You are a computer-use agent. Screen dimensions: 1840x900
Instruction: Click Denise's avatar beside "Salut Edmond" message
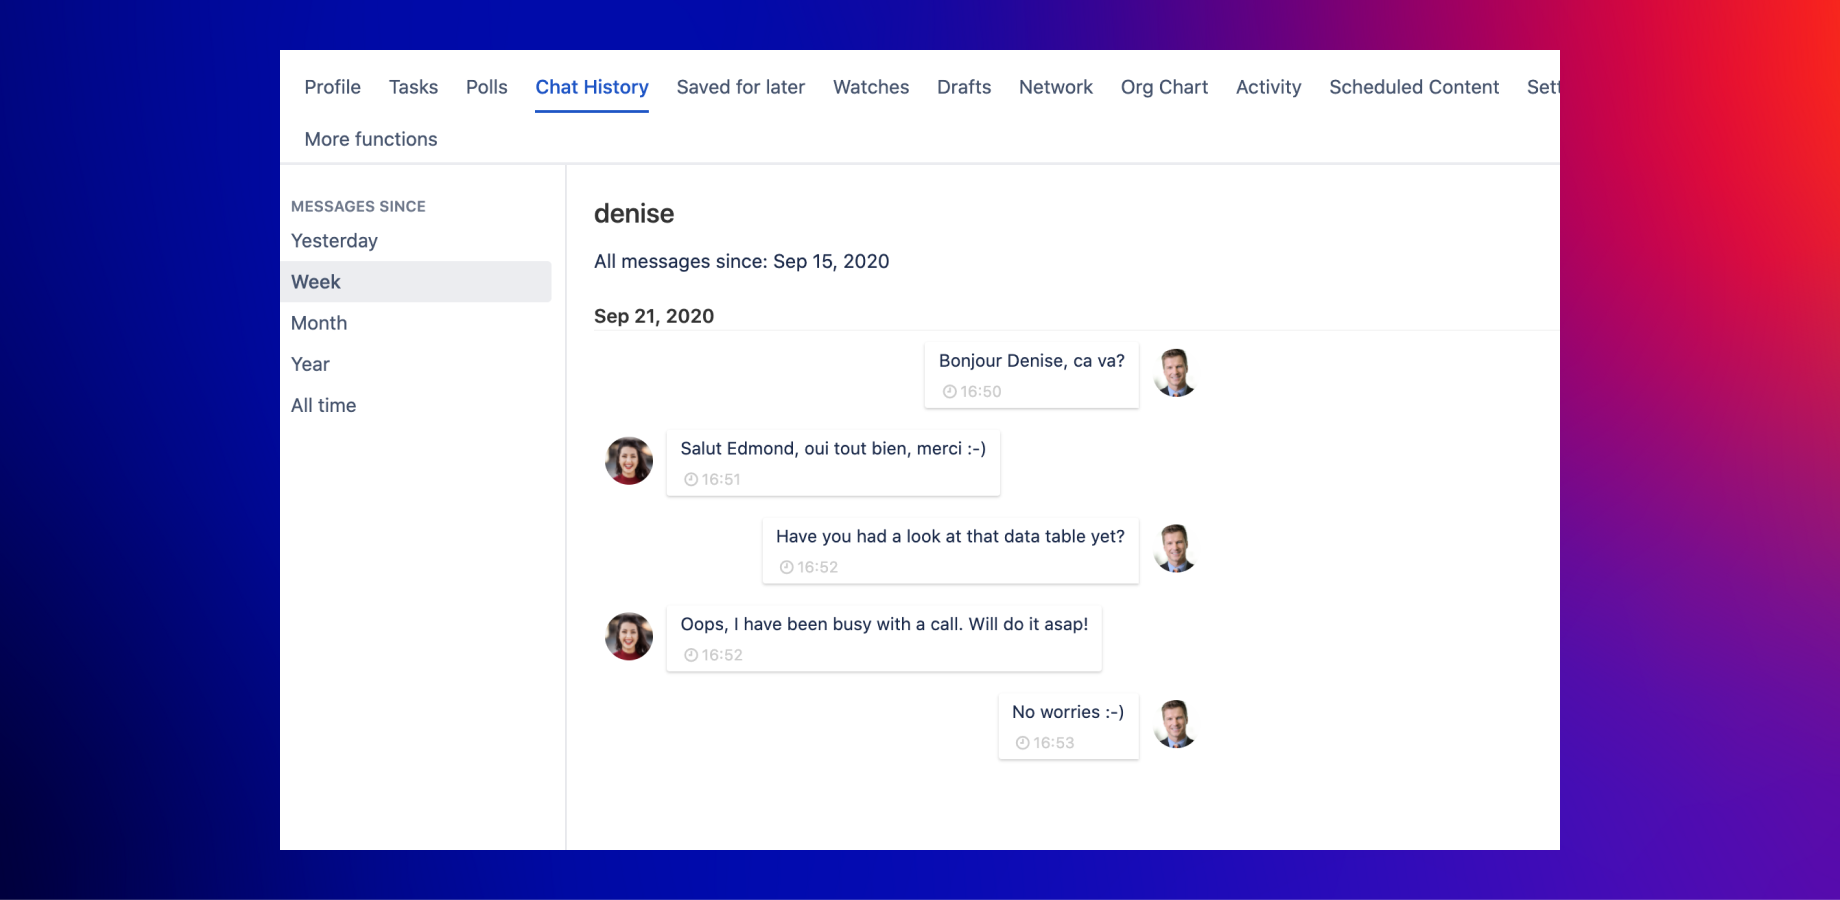coord(628,460)
